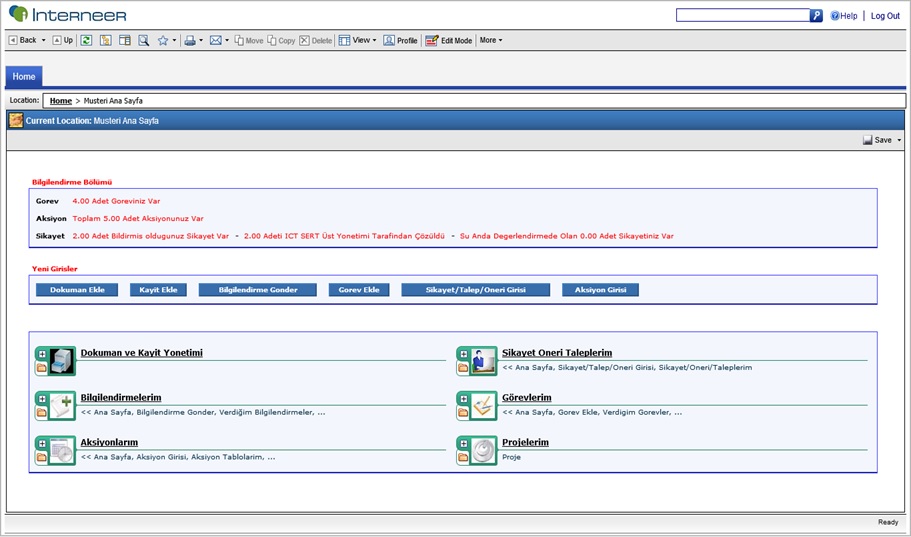Click the Dokuman ve Kayit Yonetimi cabinet icon
This screenshot has height=537, width=911.
coord(62,361)
